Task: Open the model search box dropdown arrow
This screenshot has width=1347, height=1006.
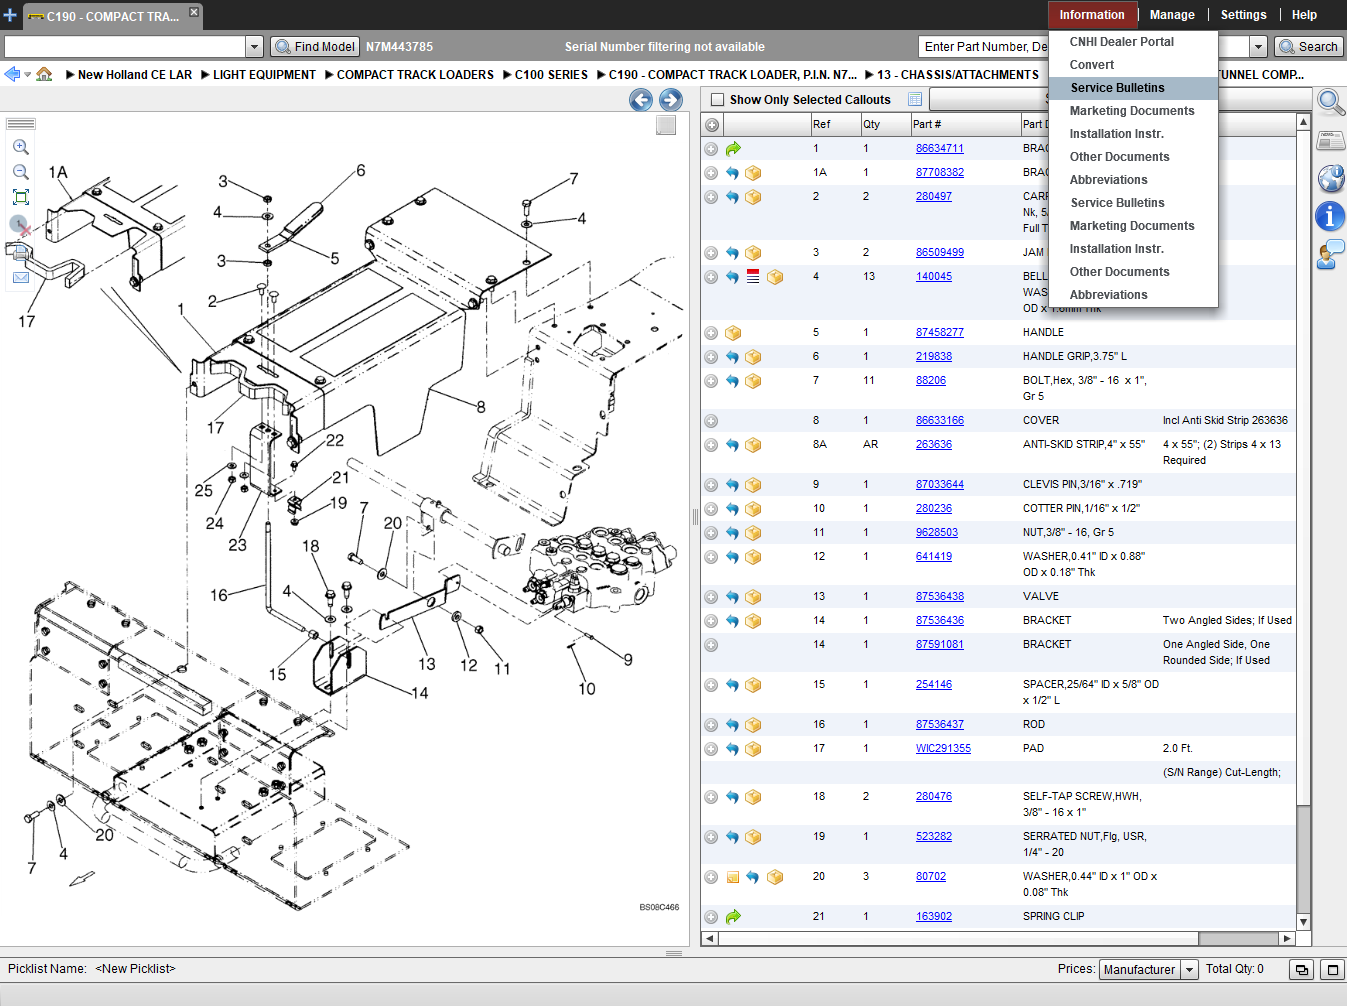Action: [254, 46]
